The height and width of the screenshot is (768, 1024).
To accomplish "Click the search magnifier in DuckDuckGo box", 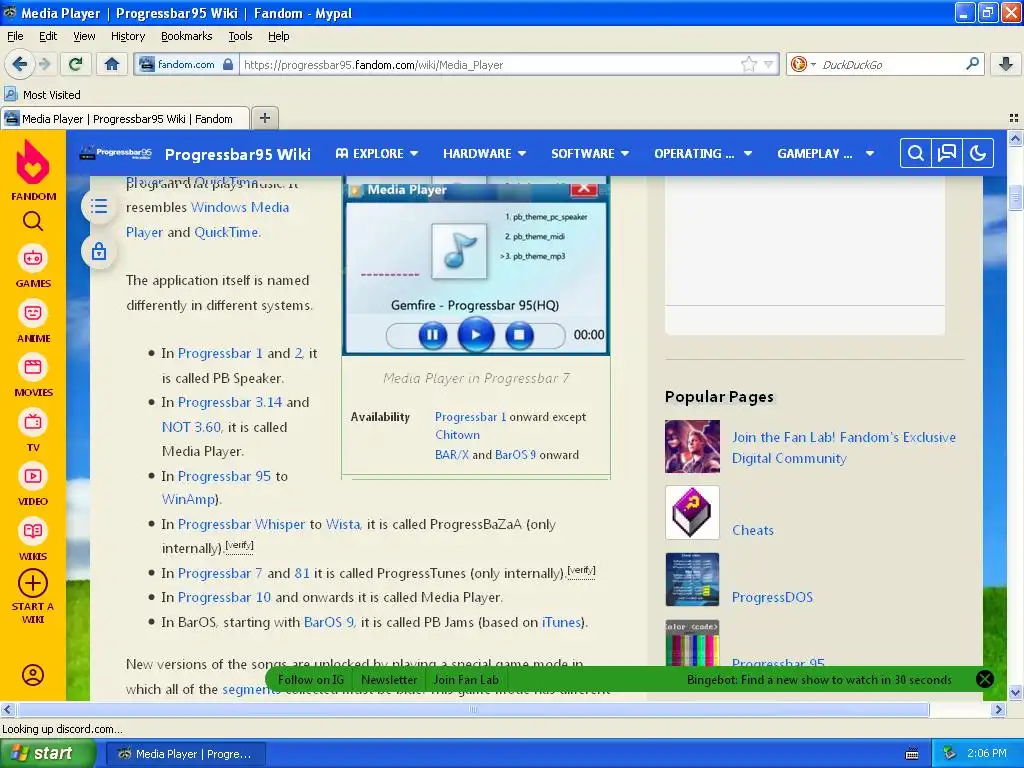I will tap(972, 64).
